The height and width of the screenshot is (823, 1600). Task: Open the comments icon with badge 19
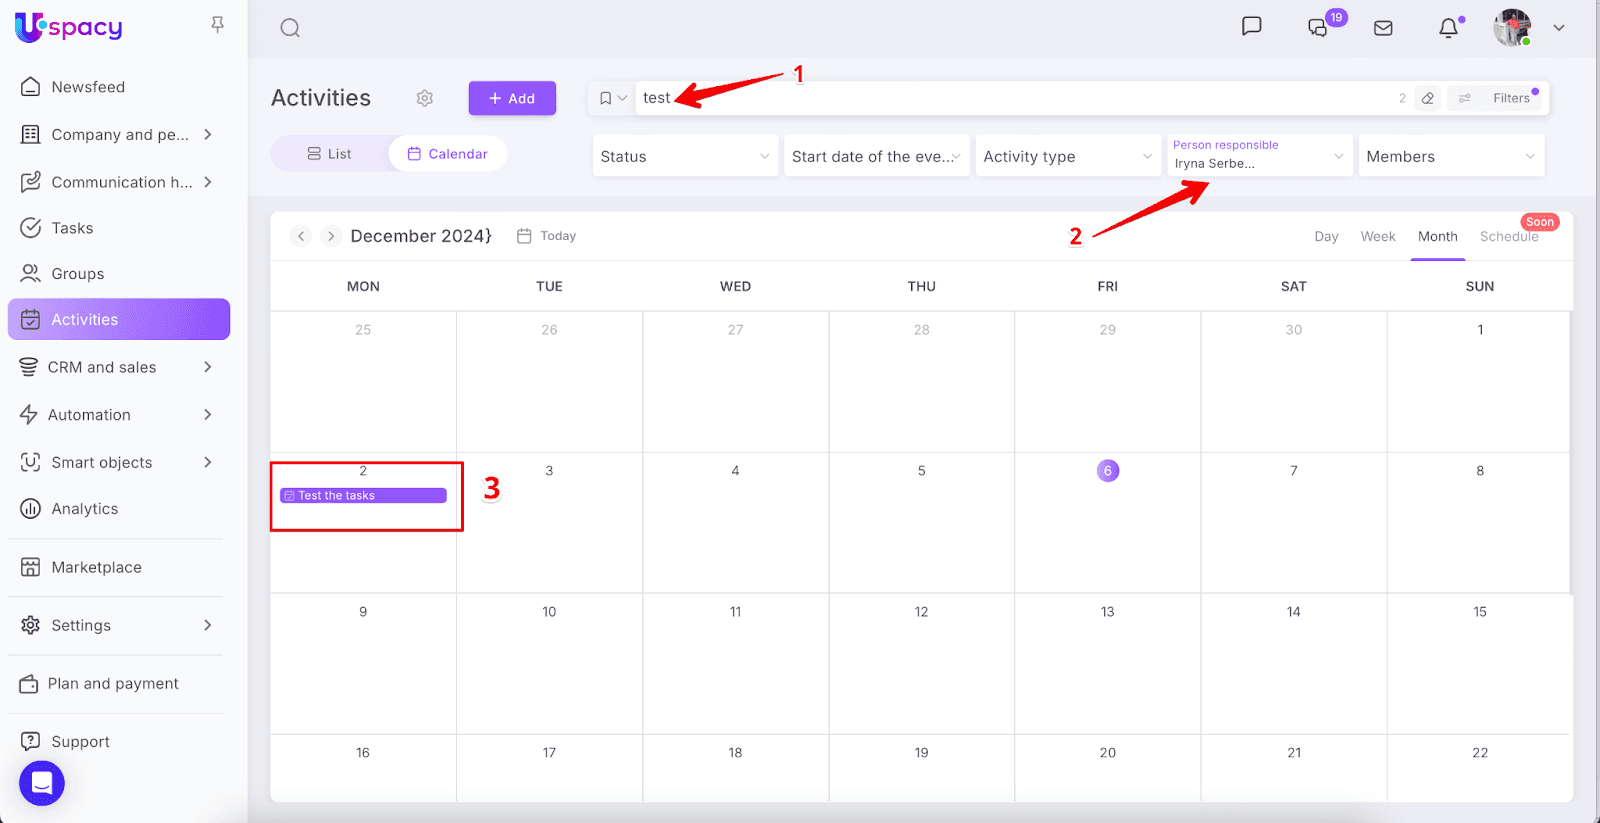1318,28
